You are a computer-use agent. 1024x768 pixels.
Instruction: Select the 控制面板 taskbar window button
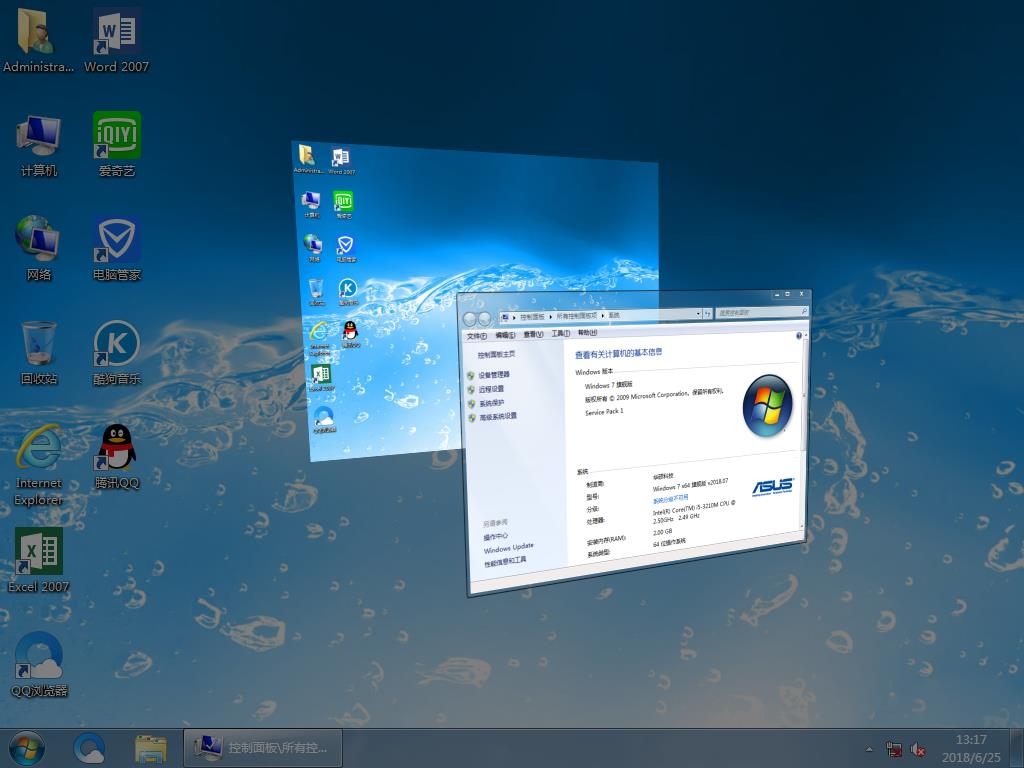263,747
